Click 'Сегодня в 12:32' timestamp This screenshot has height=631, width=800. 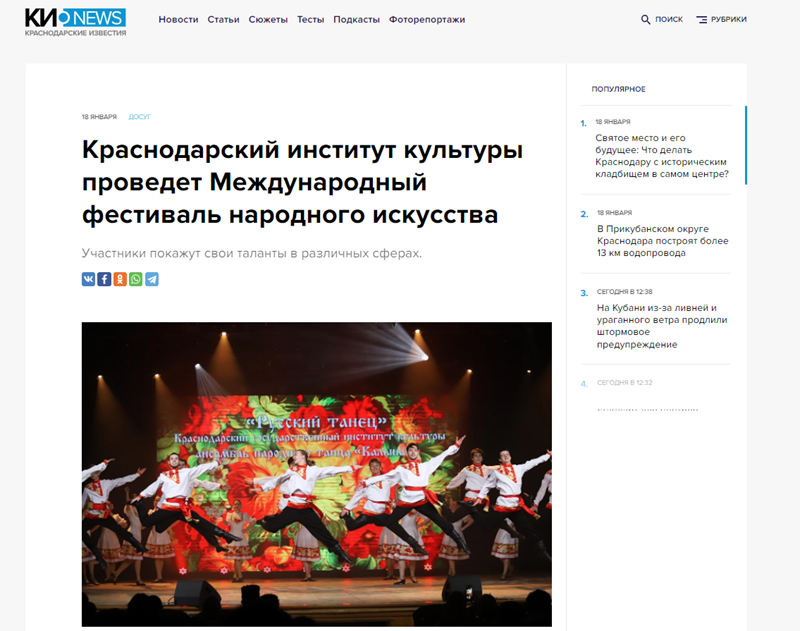pyautogui.click(x=624, y=383)
